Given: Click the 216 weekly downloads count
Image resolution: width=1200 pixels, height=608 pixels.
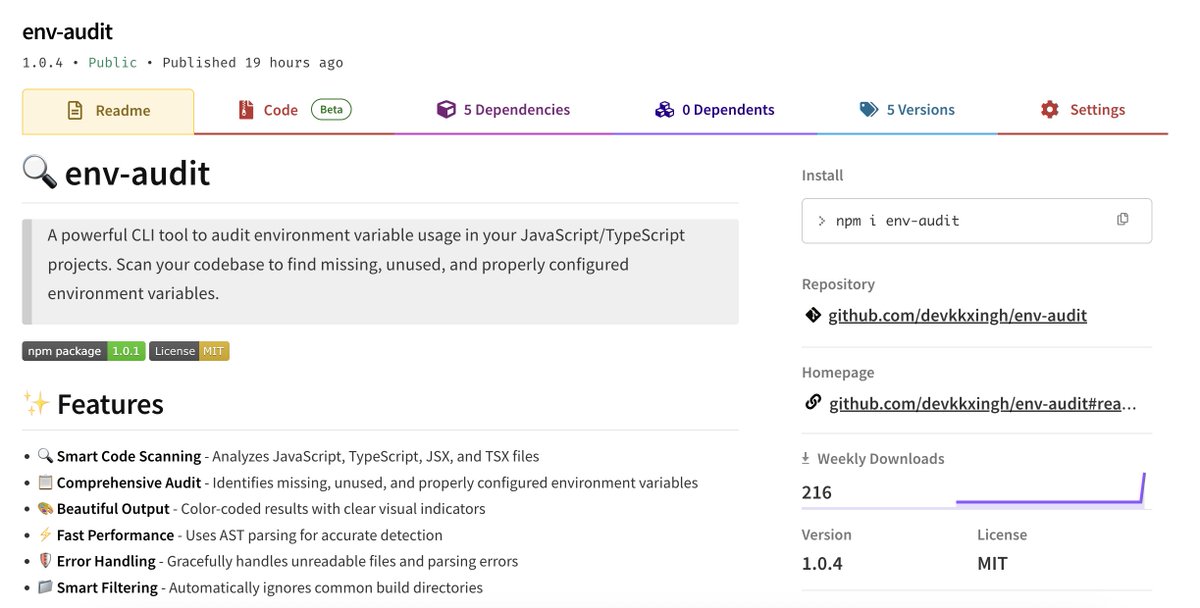Looking at the screenshot, I should pyautogui.click(x=817, y=492).
